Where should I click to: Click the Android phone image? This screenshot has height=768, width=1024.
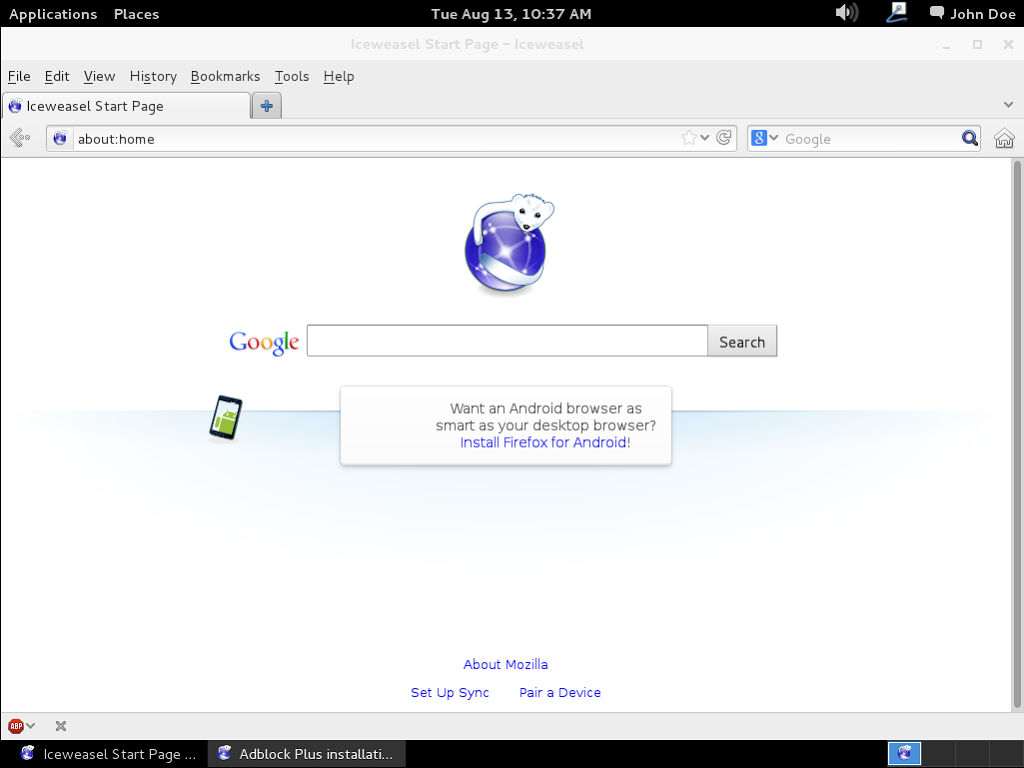pos(225,418)
